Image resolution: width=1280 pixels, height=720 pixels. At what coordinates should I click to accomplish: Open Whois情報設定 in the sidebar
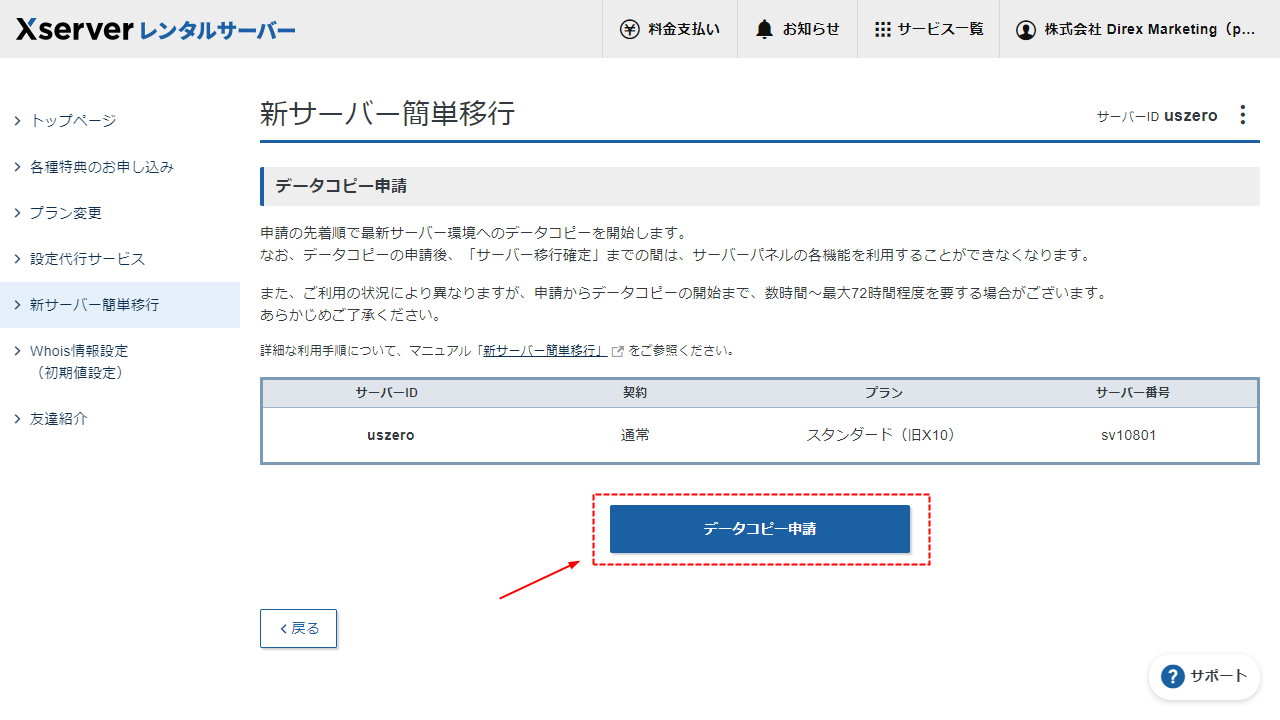click(120, 362)
